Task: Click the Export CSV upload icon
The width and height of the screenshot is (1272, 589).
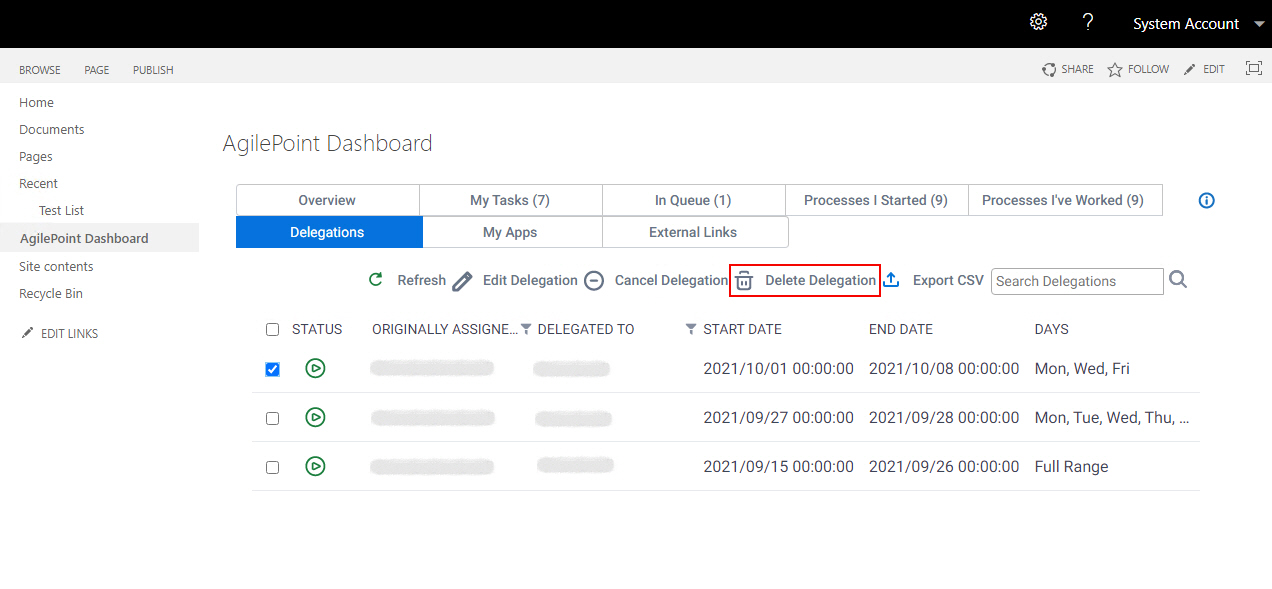Action: 891,280
